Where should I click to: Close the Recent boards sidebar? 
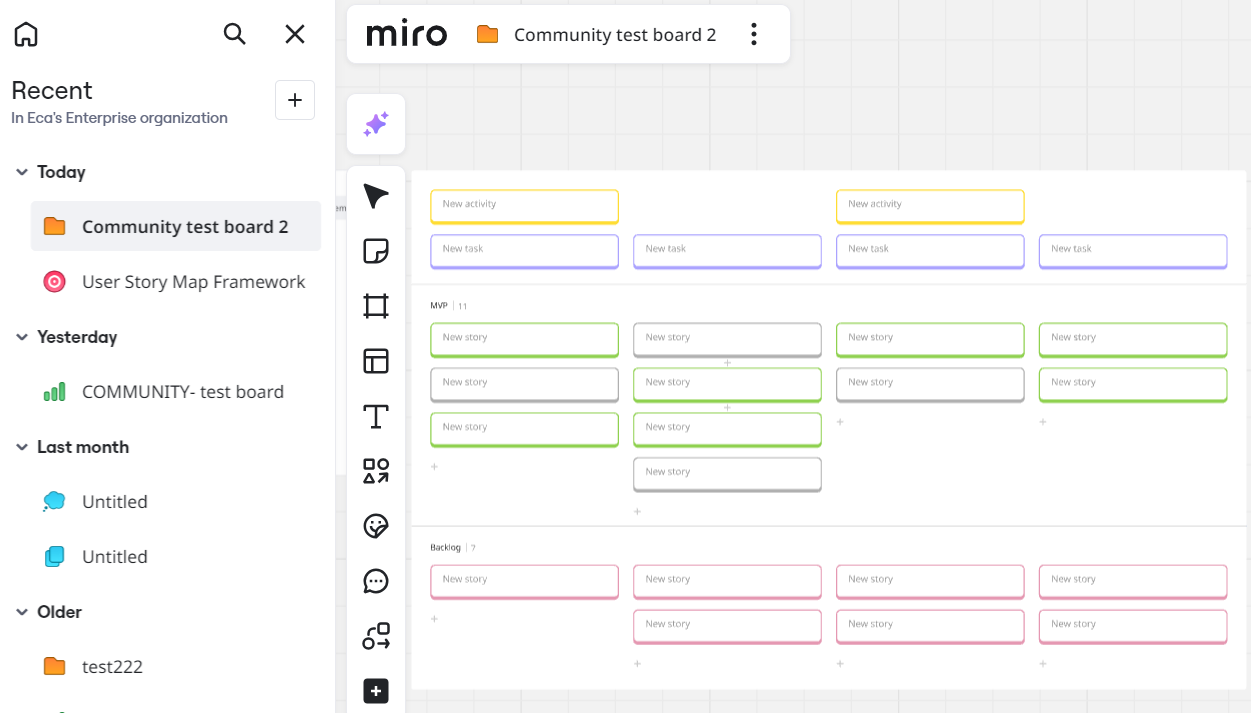click(x=295, y=34)
